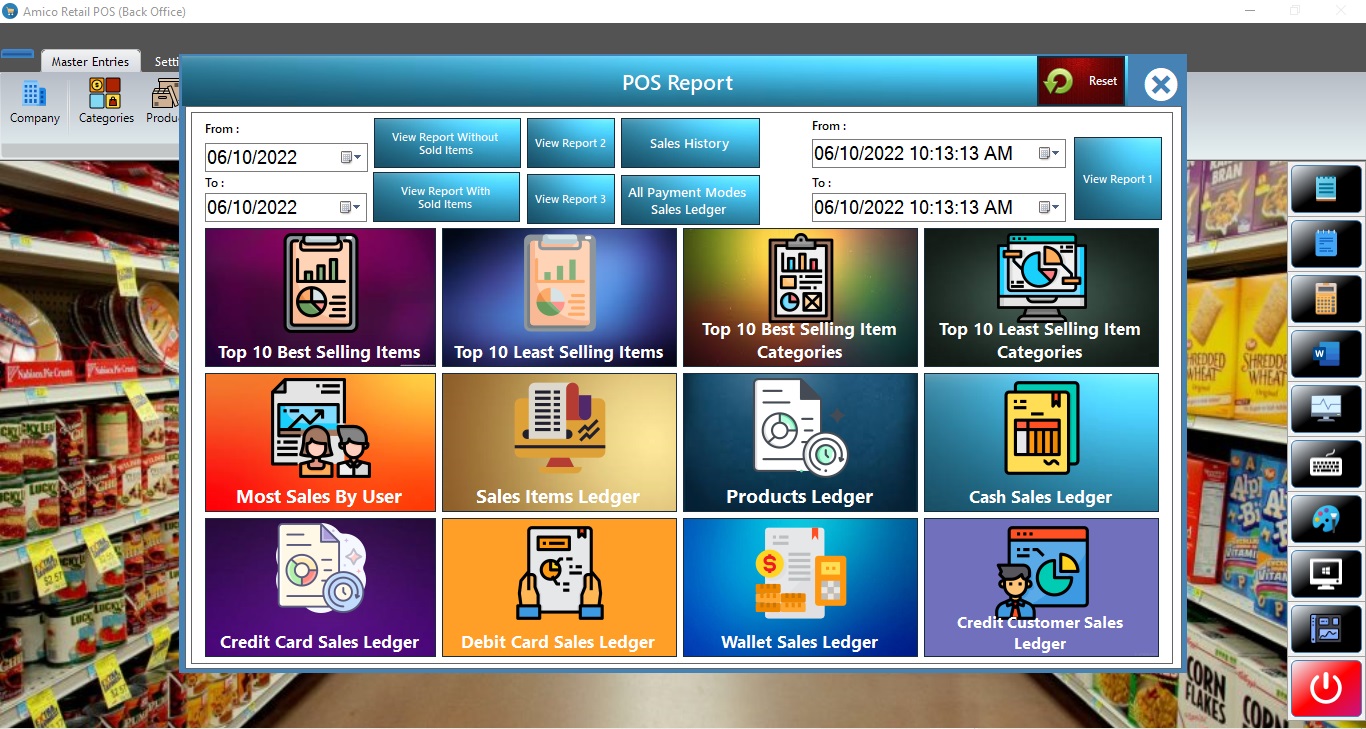Click the Sales History button
The height and width of the screenshot is (729, 1366).
(x=690, y=143)
